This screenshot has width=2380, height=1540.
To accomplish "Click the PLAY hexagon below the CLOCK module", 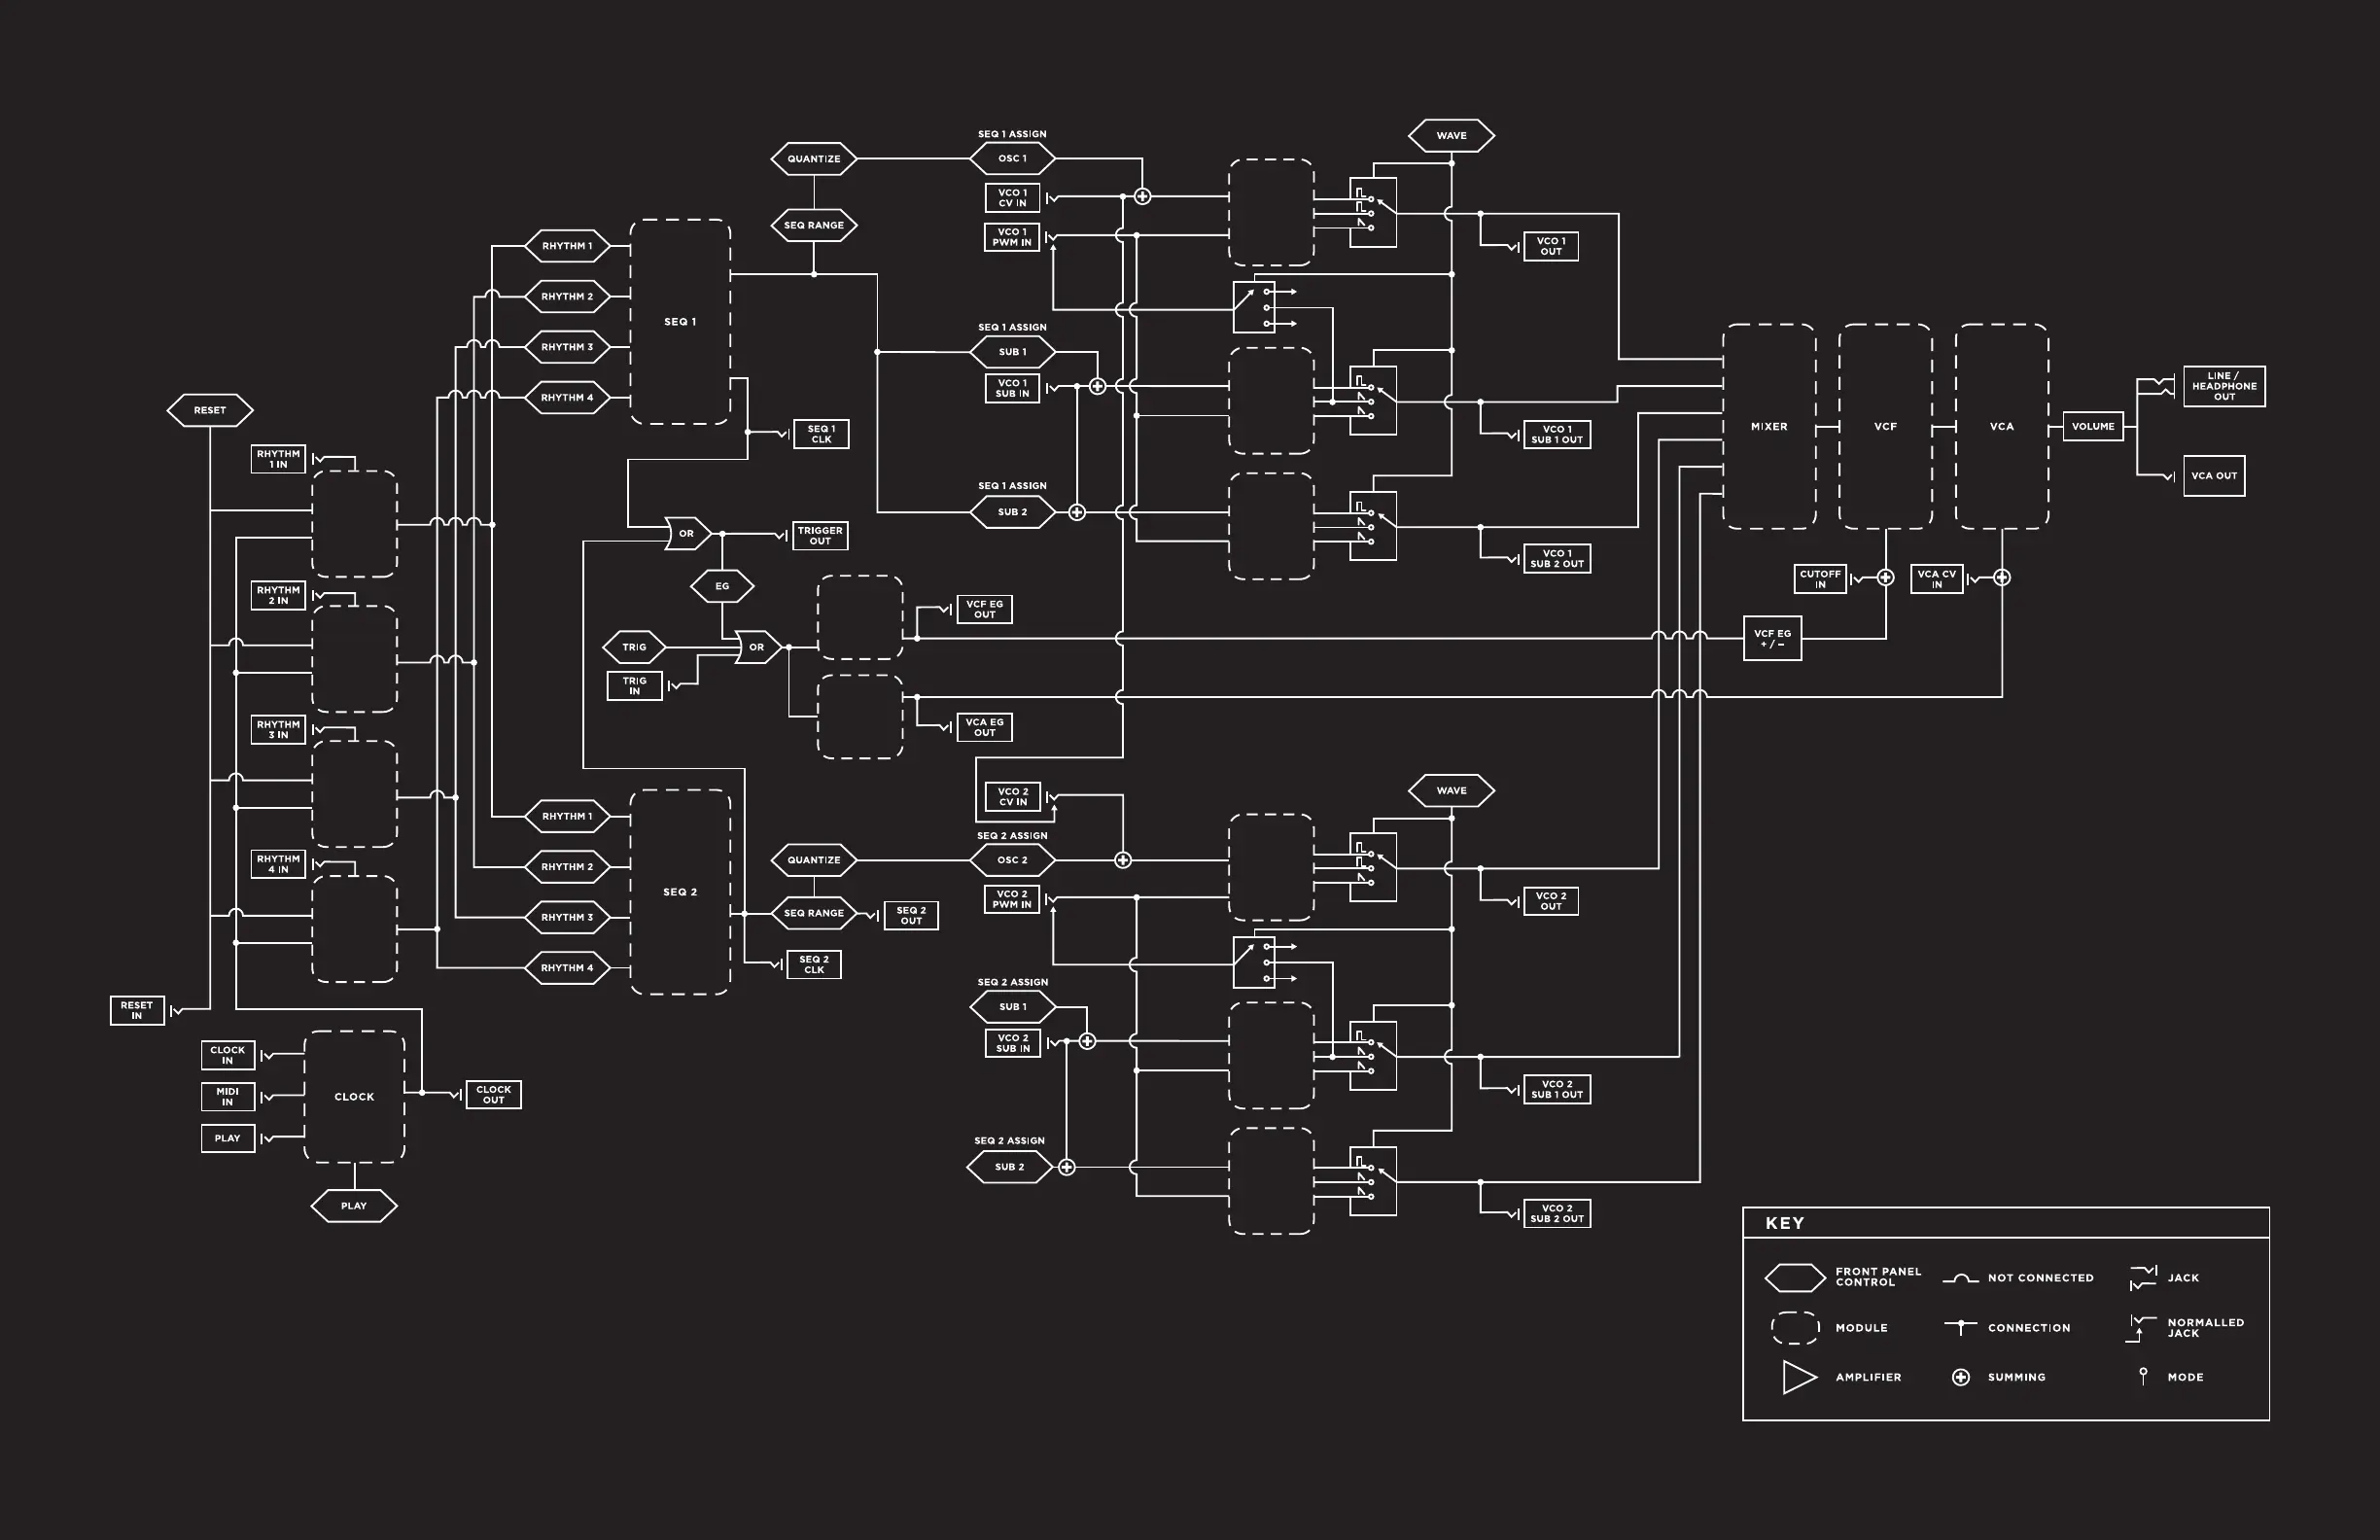I will click(354, 1206).
